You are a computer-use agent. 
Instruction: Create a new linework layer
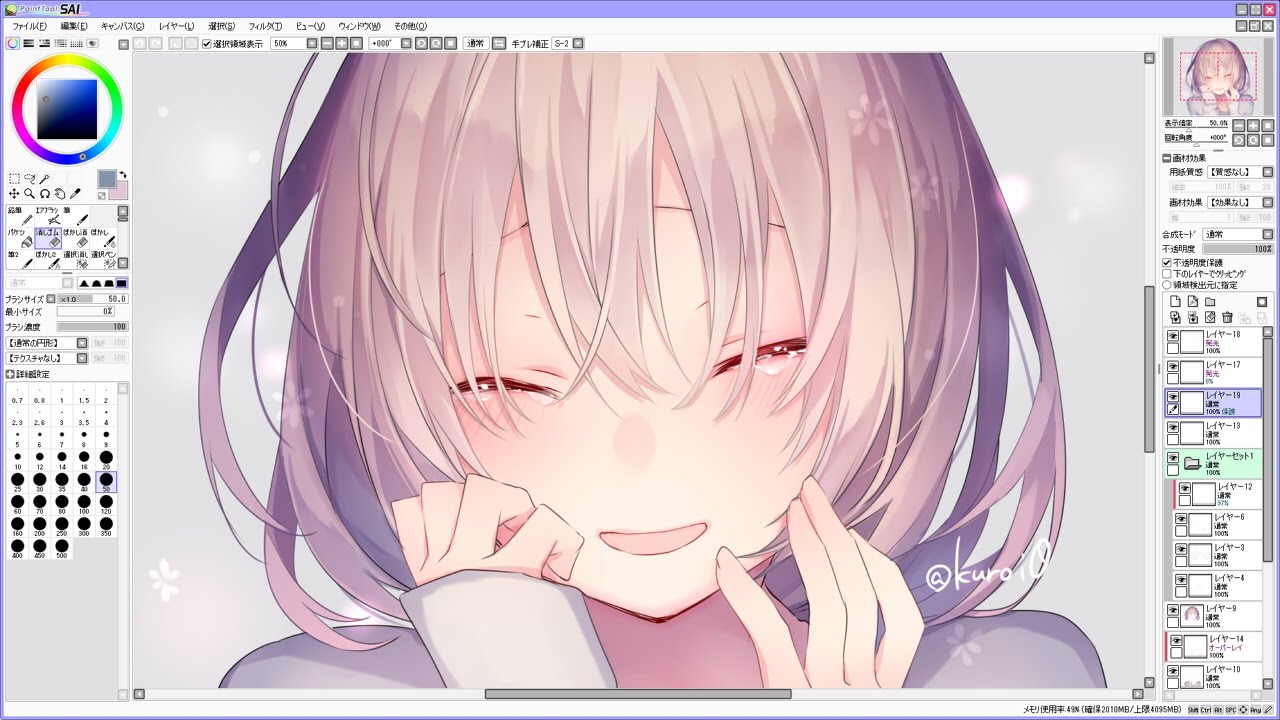pyautogui.click(x=1193, y=302)
